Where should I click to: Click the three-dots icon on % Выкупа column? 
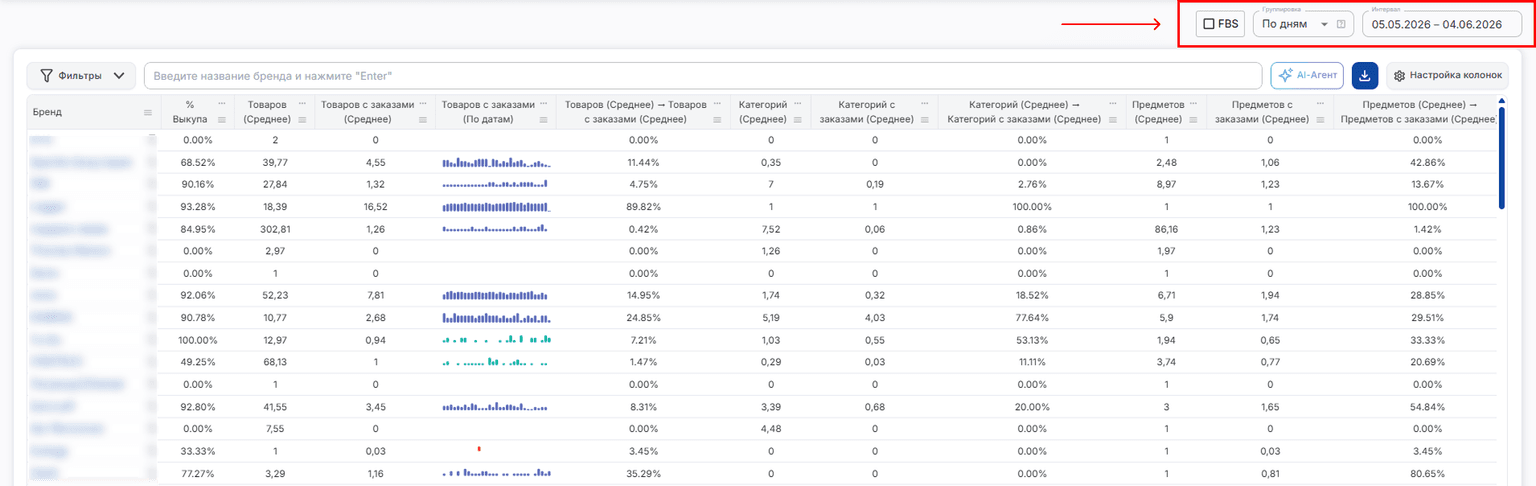222,103
